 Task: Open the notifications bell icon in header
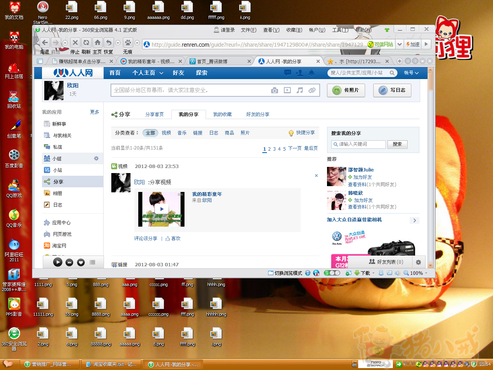pos(311,73)
